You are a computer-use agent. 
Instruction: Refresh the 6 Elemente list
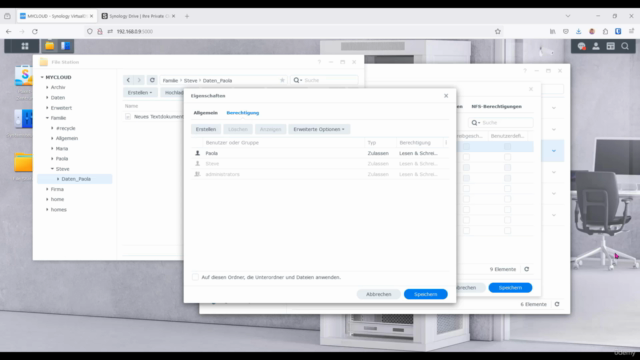[557, 304]
